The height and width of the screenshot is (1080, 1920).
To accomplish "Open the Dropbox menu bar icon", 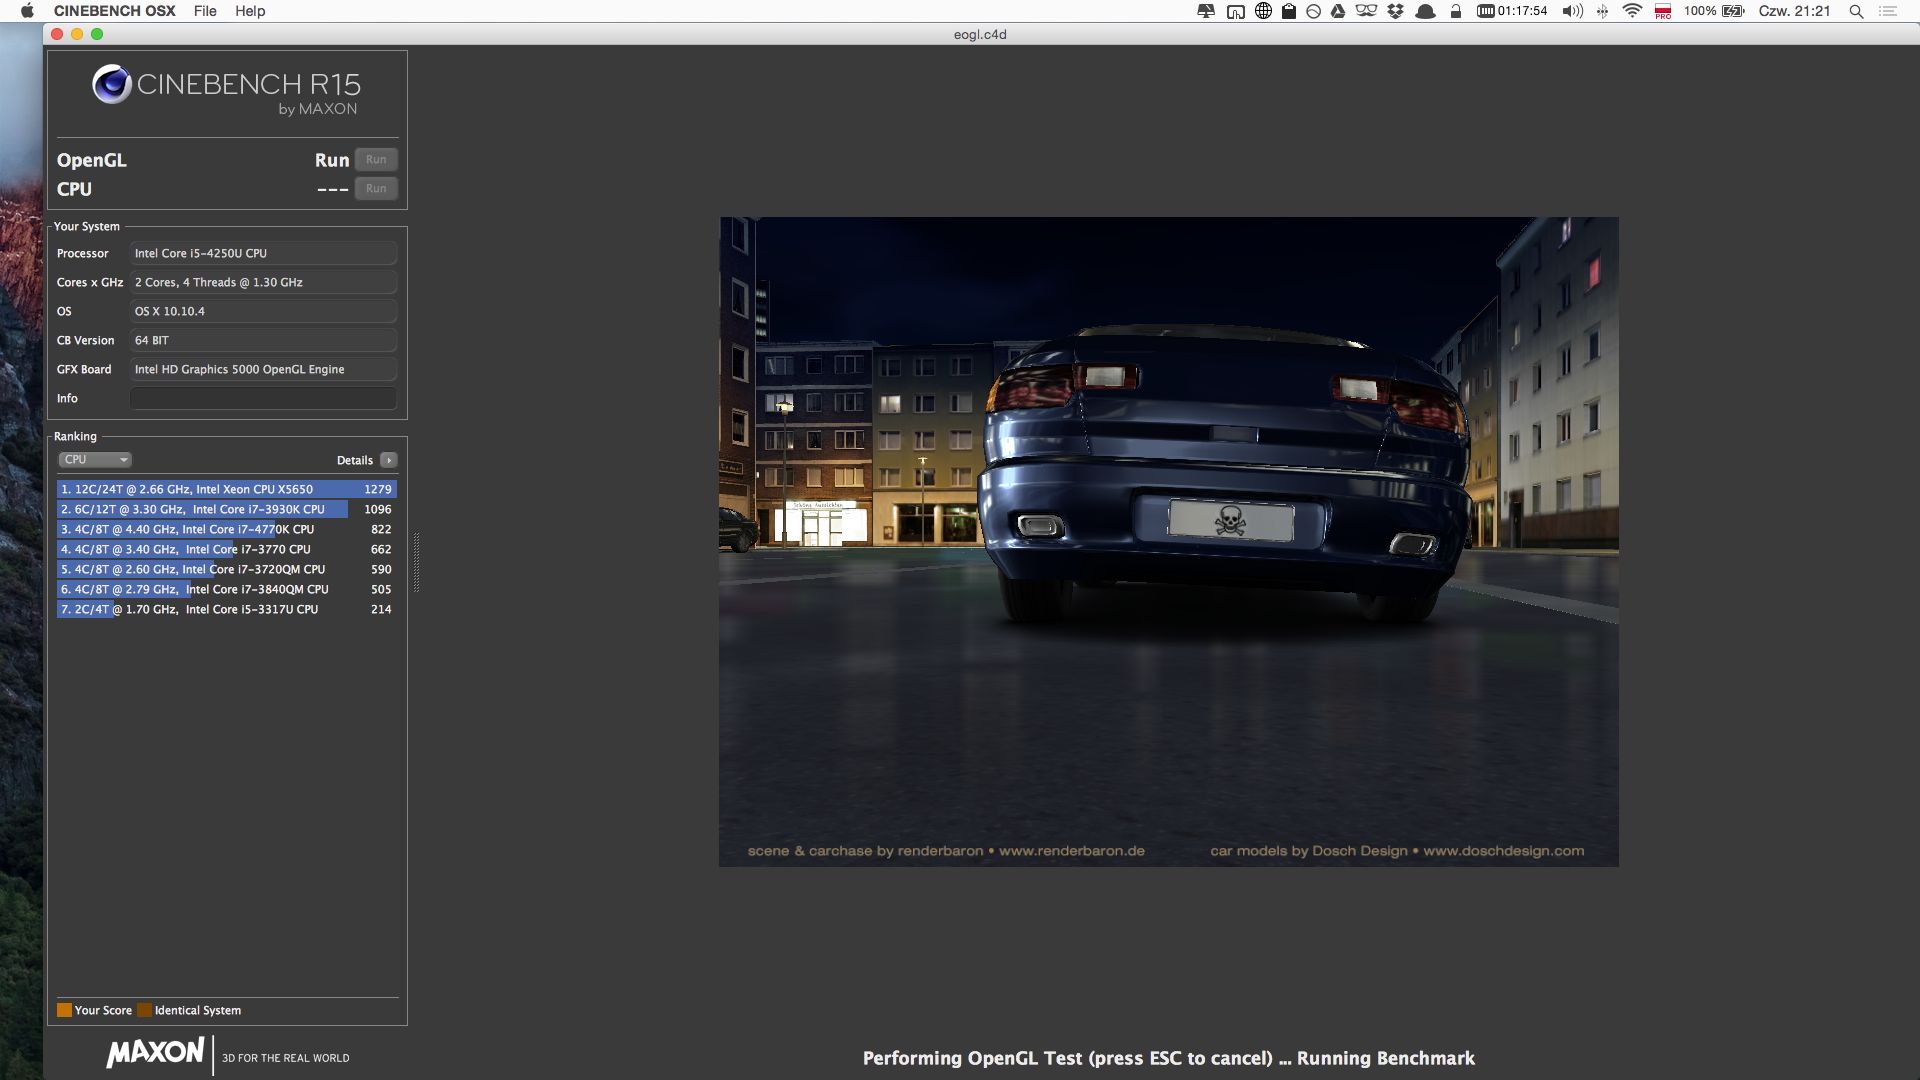I will [1394, 11].
